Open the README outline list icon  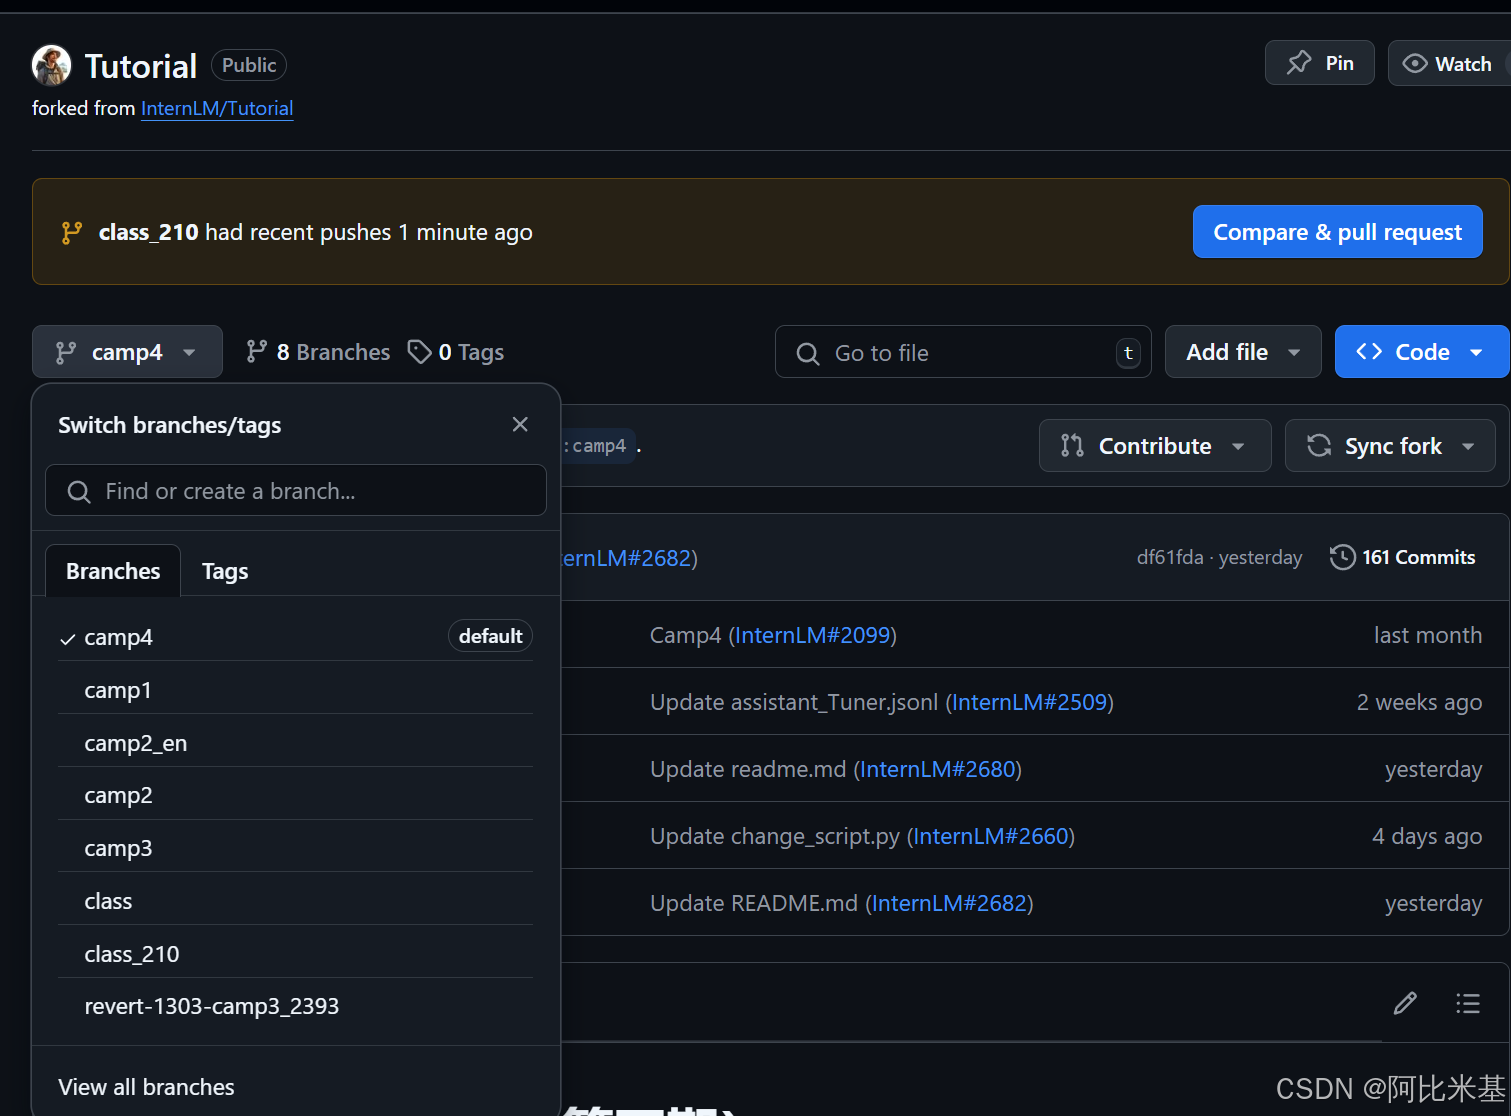(x=1468, y=1003)
